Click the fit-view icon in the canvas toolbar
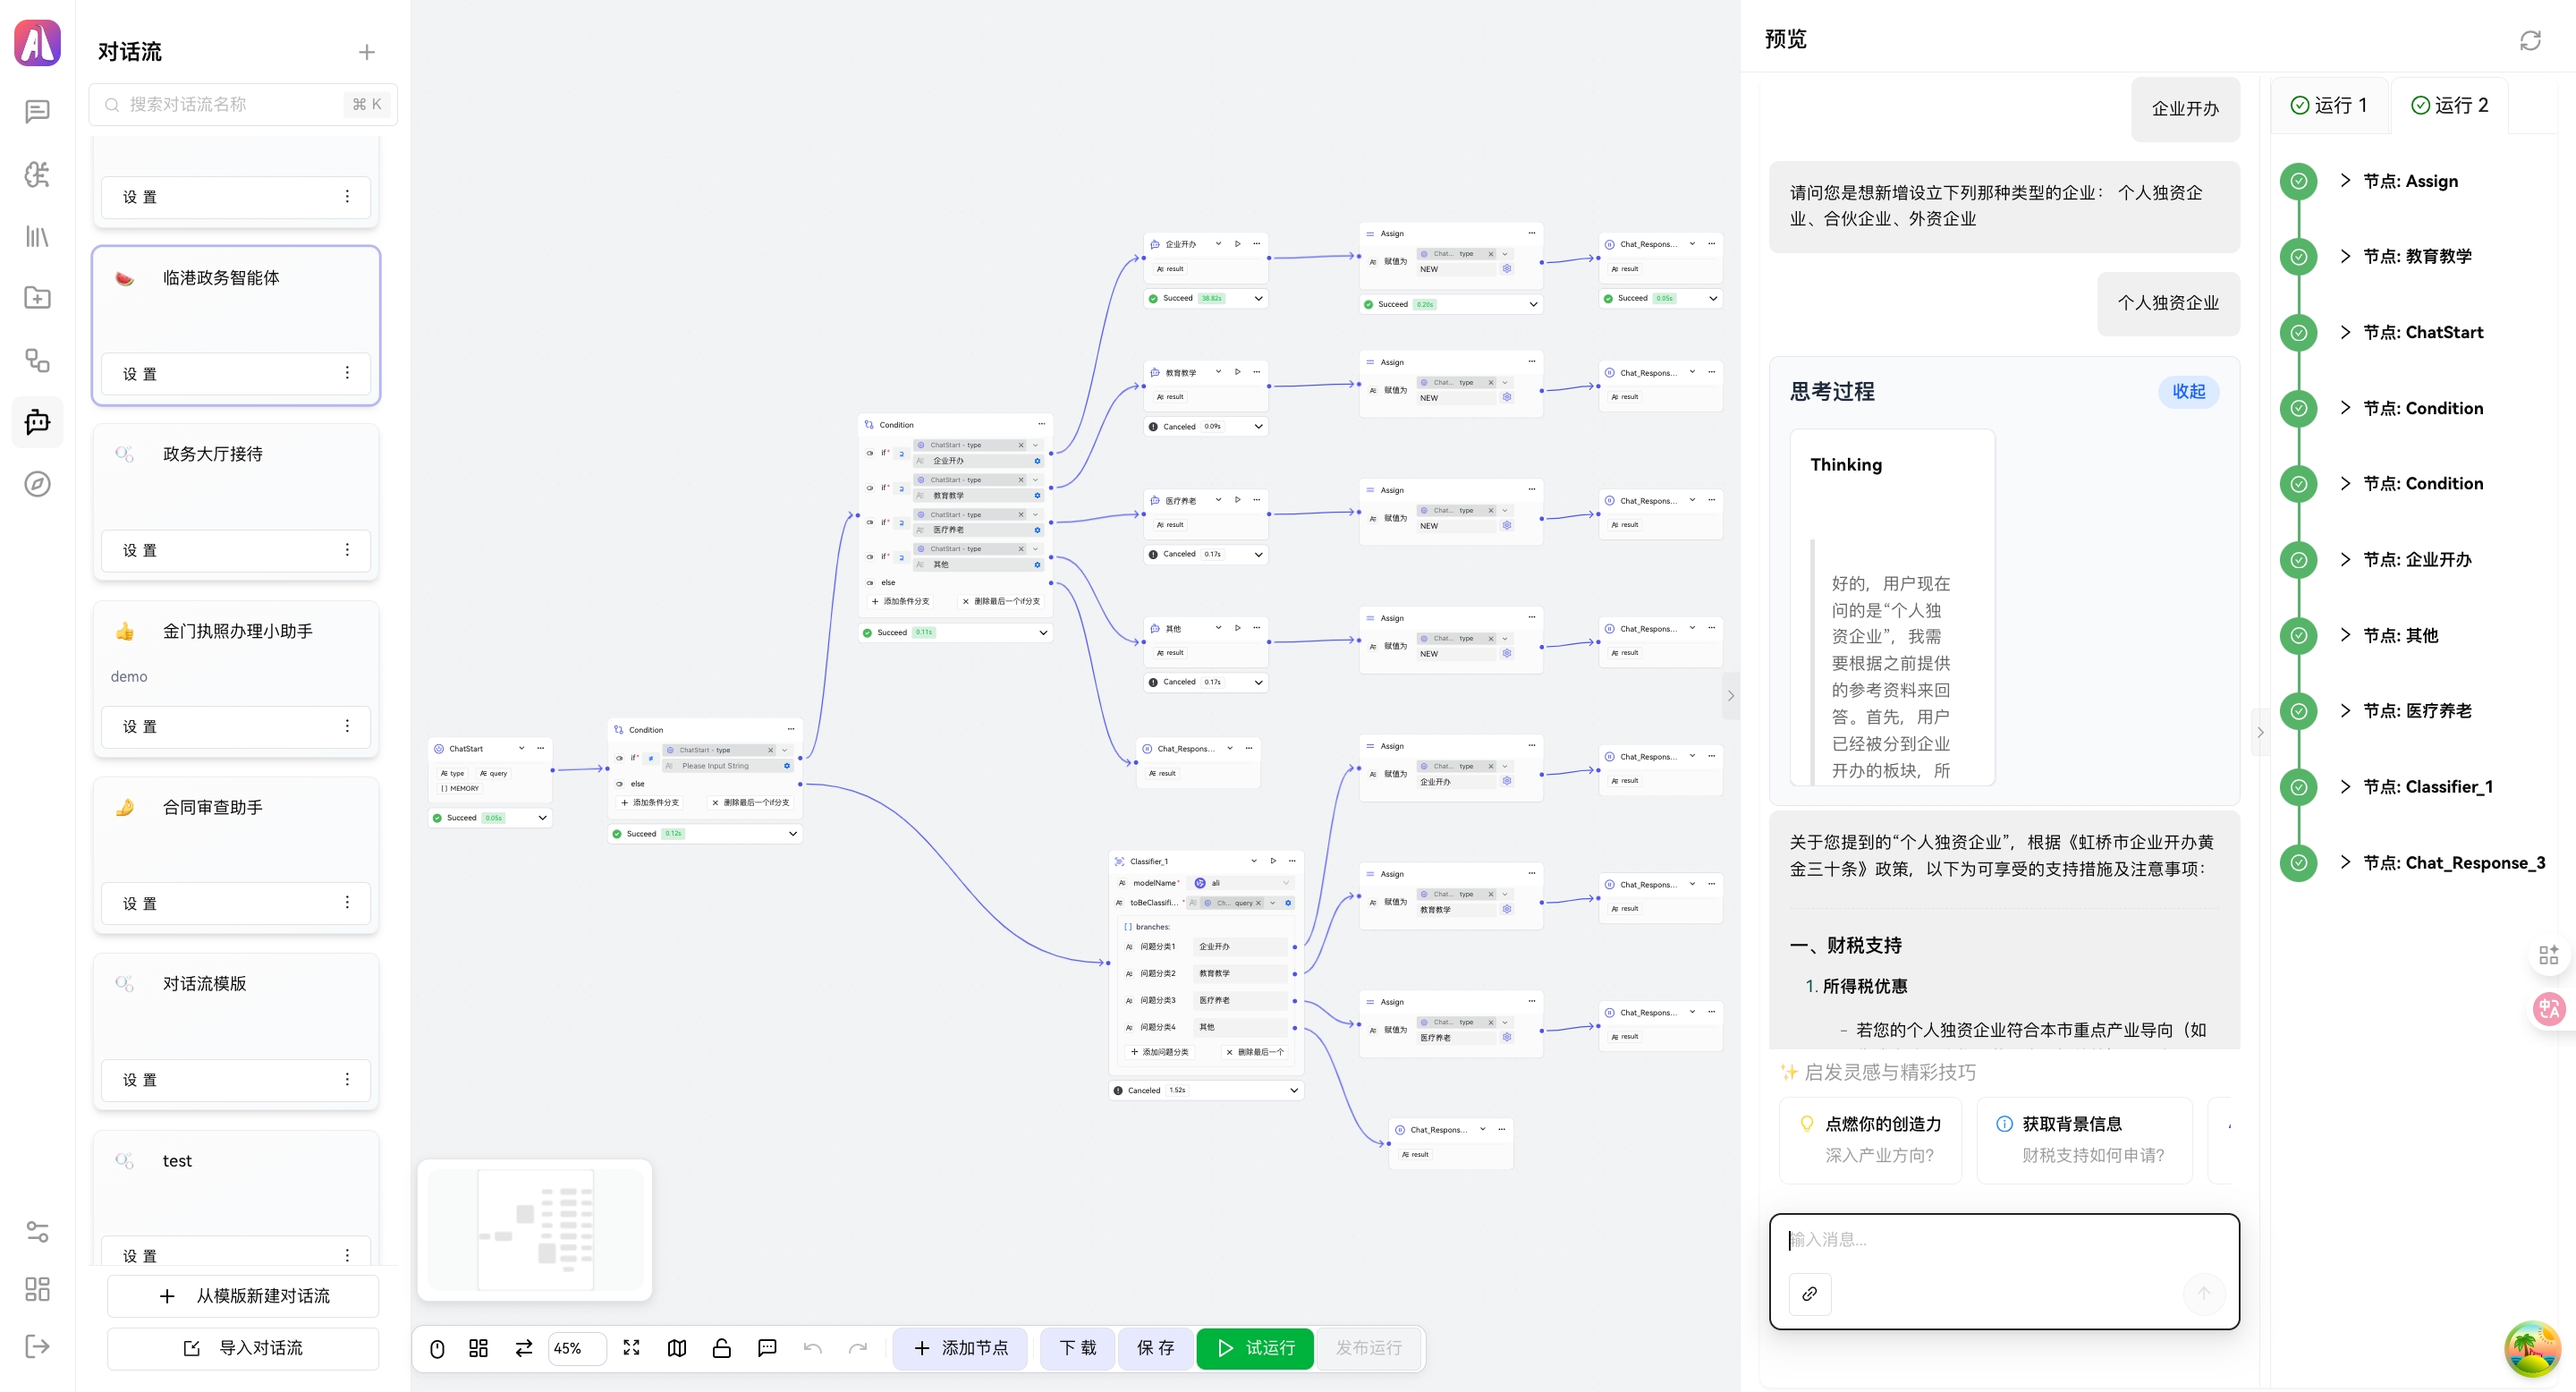The image size is (2576, 1392). click(x=631, y=1348)
